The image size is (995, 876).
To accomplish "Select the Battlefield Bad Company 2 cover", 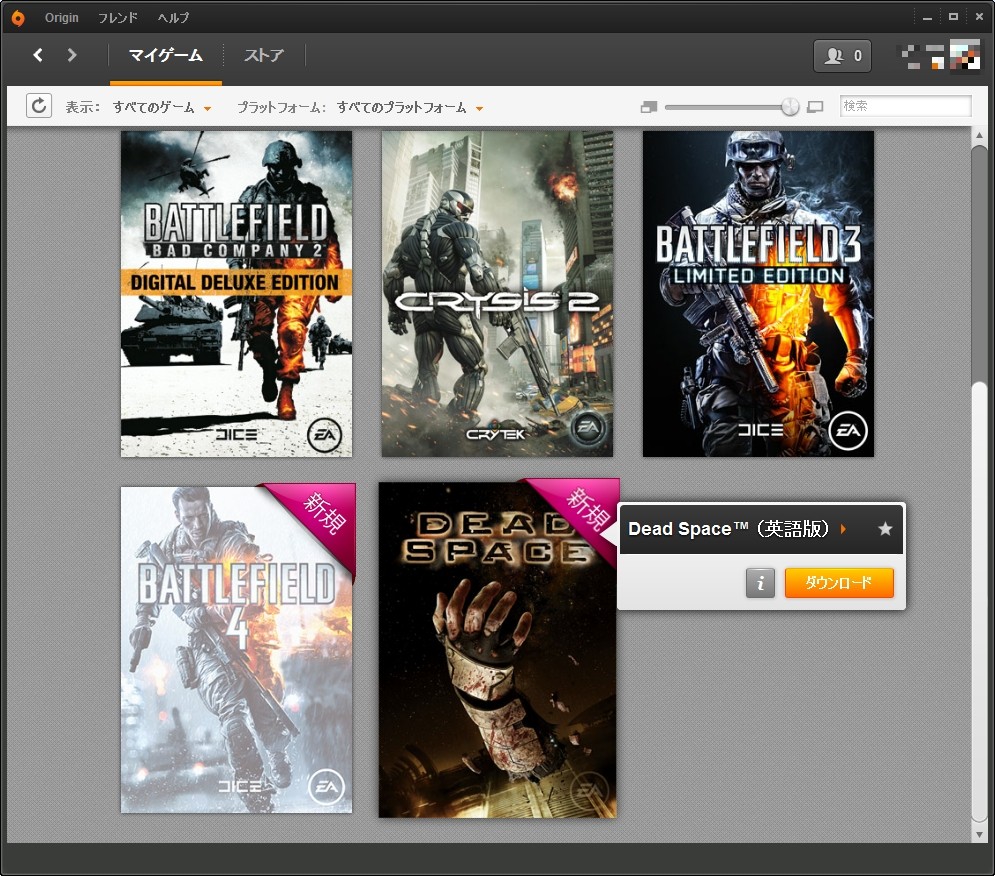I will 236,294.
